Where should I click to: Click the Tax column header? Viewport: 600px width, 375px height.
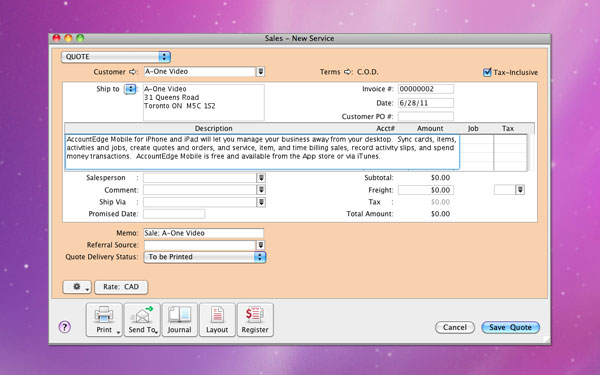point(508,129)
